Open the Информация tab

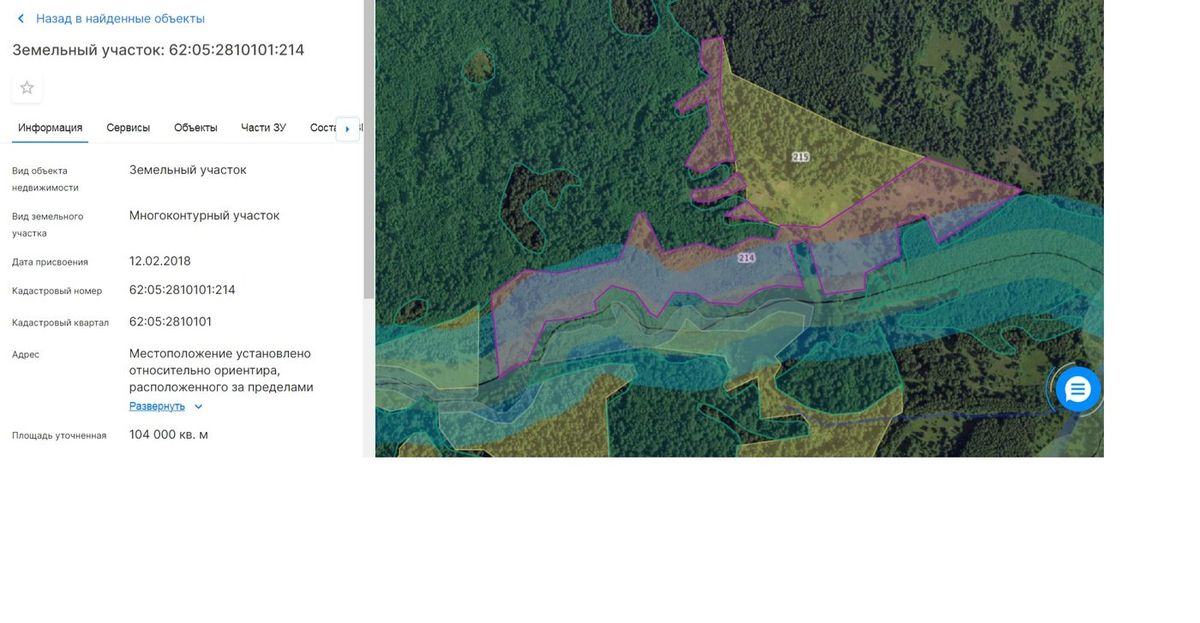(x=50, y=128)
